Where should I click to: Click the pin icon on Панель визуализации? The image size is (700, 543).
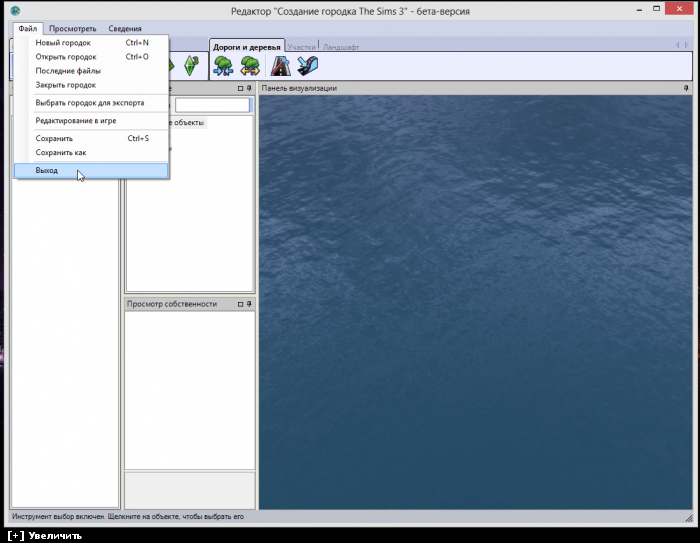[686, 88]
